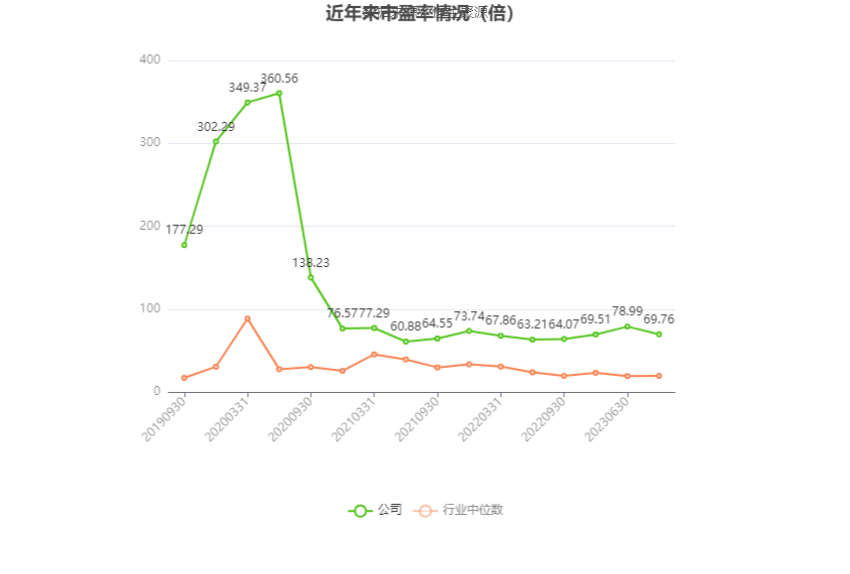
Task: Toggle the 行业中位数 legend series
Action: pos(458,510)
